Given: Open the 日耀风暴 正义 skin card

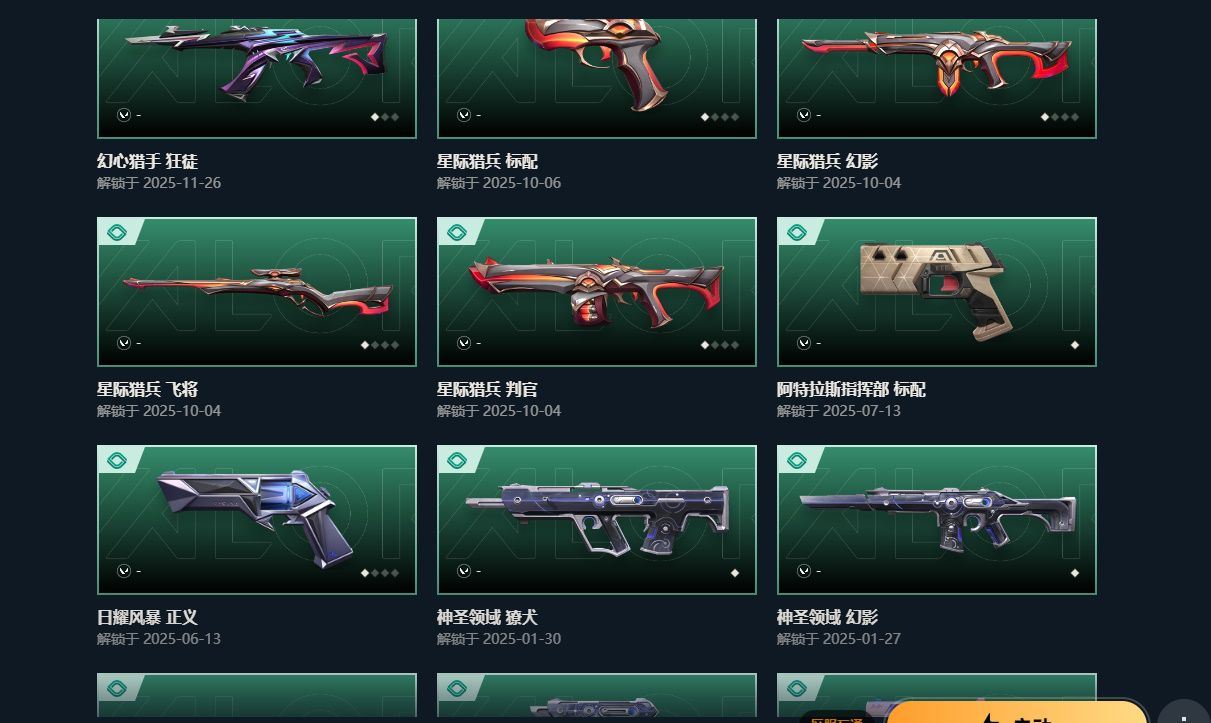Looking at the screenshot, I should pyautogui.click(x=257, y=520).
